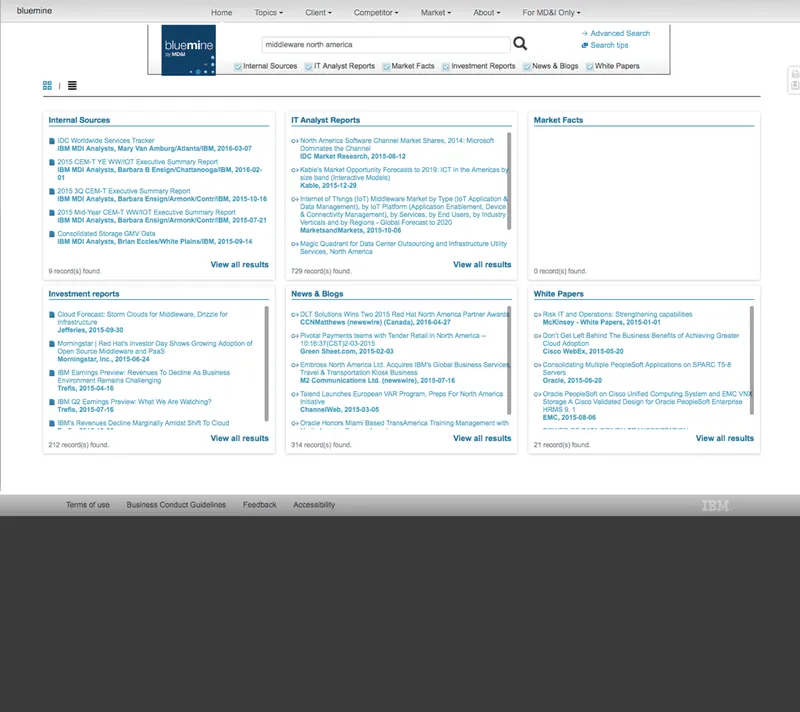Click link icon beside Kable's Market Opportunity Forecasts
The image size is (800, 712).
(294, 170)
